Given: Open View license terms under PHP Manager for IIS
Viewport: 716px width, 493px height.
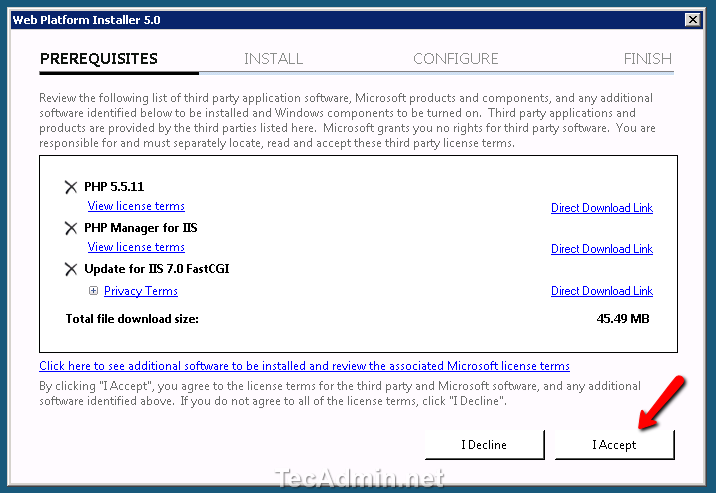Looking at the screenshot, I should click(x=136, y=247).
